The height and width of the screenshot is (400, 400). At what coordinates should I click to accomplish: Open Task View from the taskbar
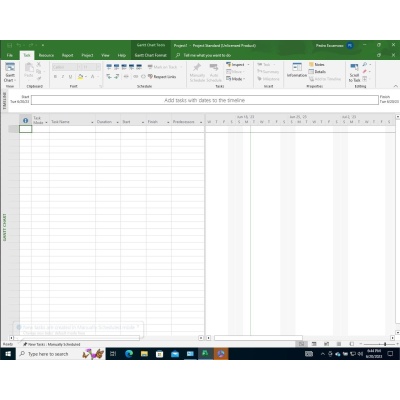click(x=113, y=354)
